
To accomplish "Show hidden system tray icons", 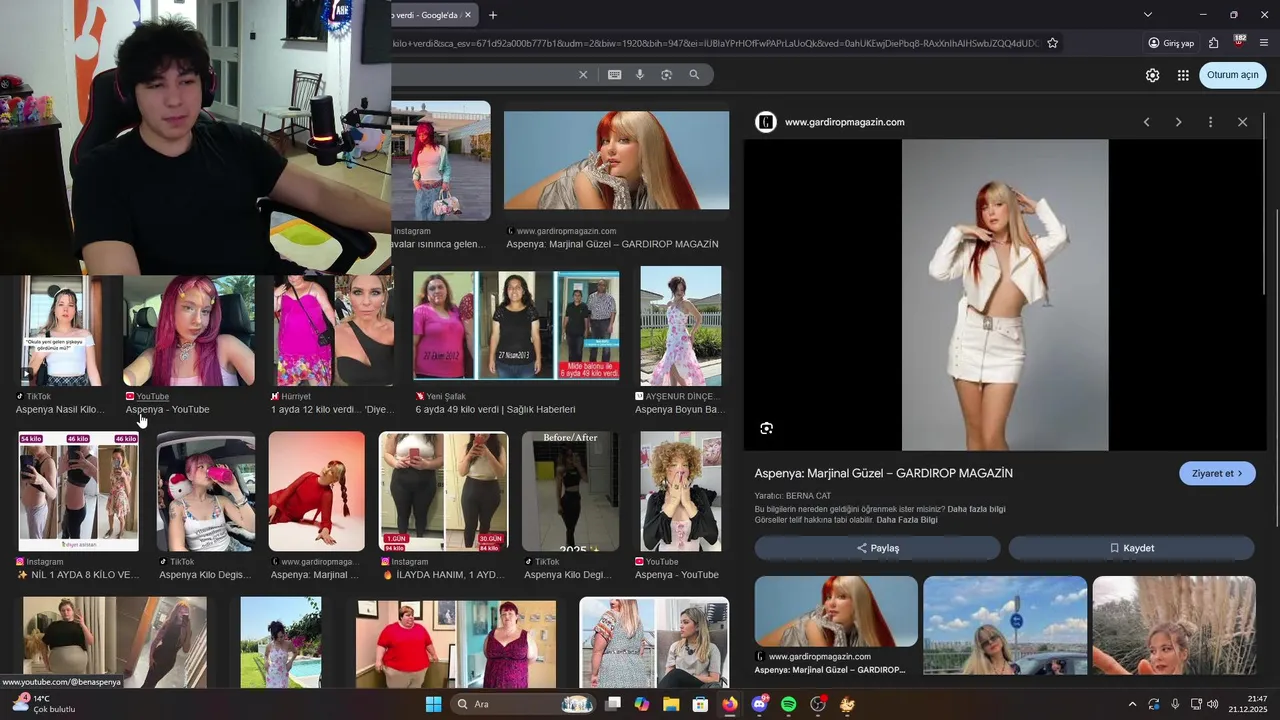I will click(1132, 704).
